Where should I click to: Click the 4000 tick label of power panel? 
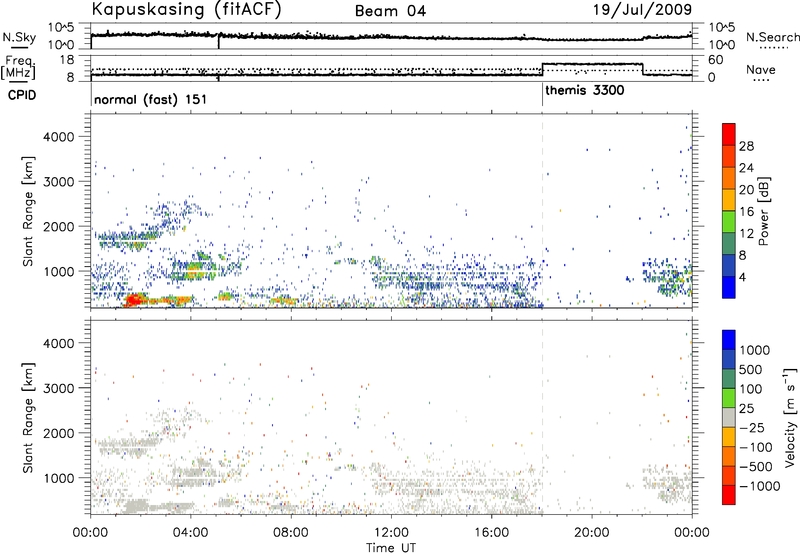click(x=59, y=137)
